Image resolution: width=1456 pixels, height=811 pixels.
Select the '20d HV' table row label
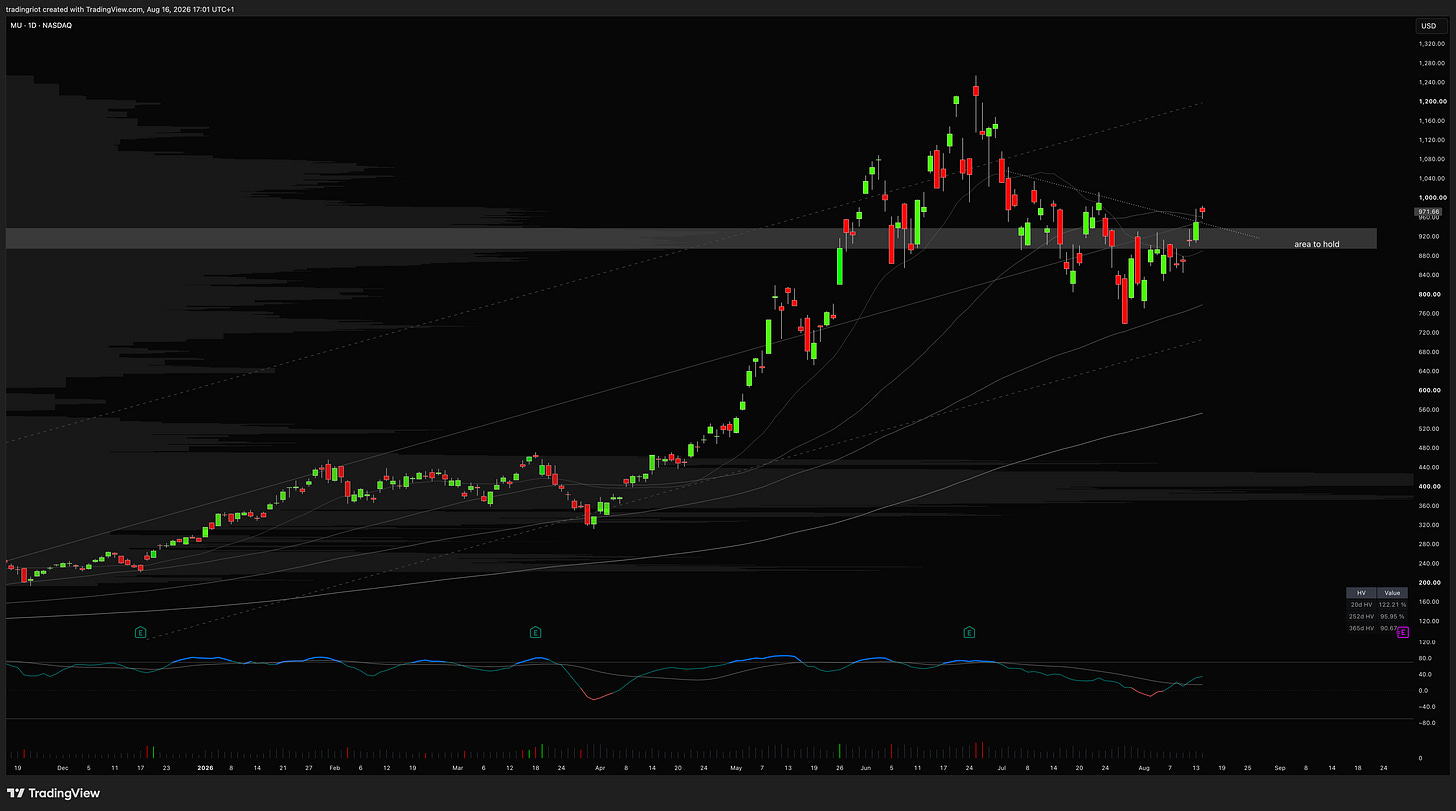tap(1361, 605)
